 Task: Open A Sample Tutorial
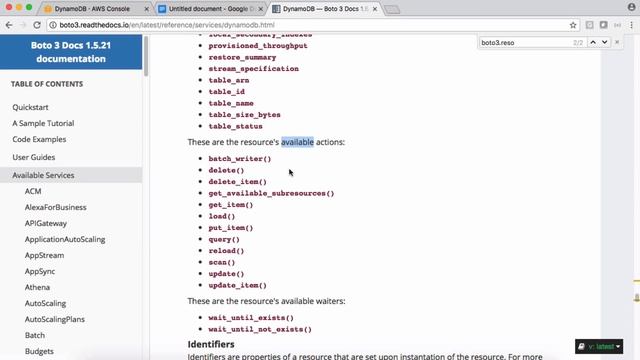click(43, 123)
